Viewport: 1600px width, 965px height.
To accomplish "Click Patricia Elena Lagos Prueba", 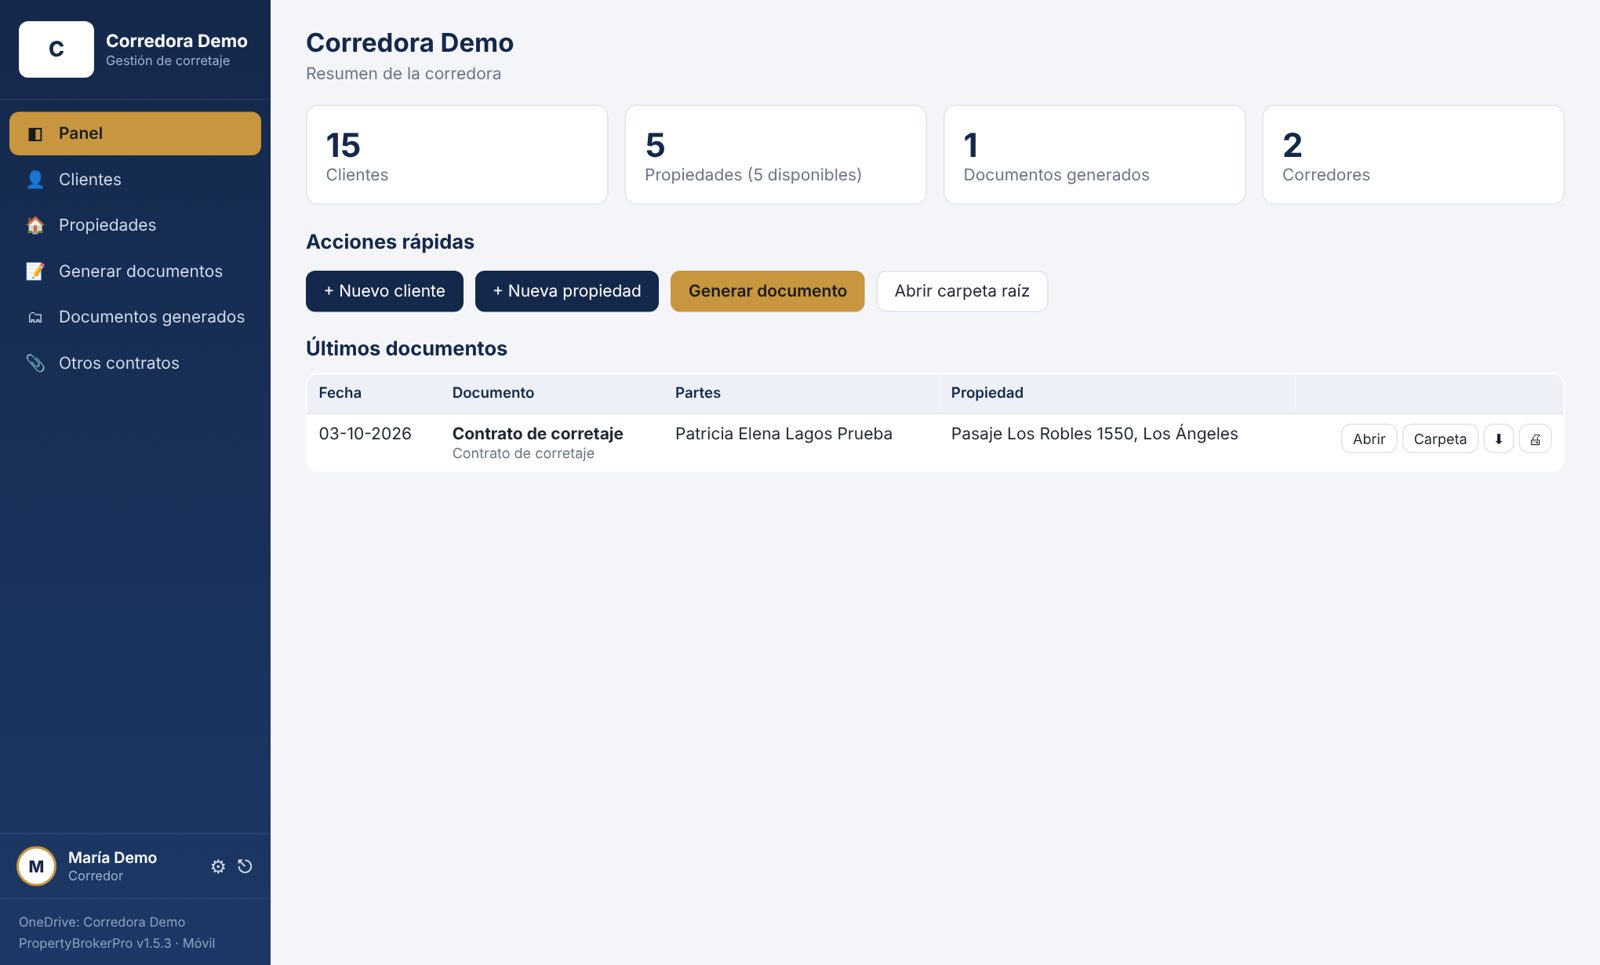I will 784,434.
